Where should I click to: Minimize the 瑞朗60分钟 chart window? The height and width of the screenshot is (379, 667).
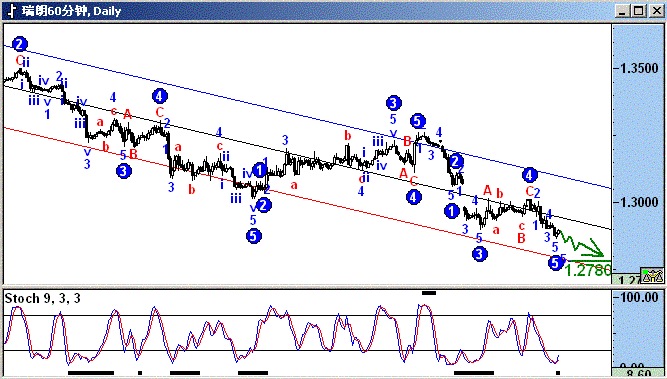pos(622,11)
